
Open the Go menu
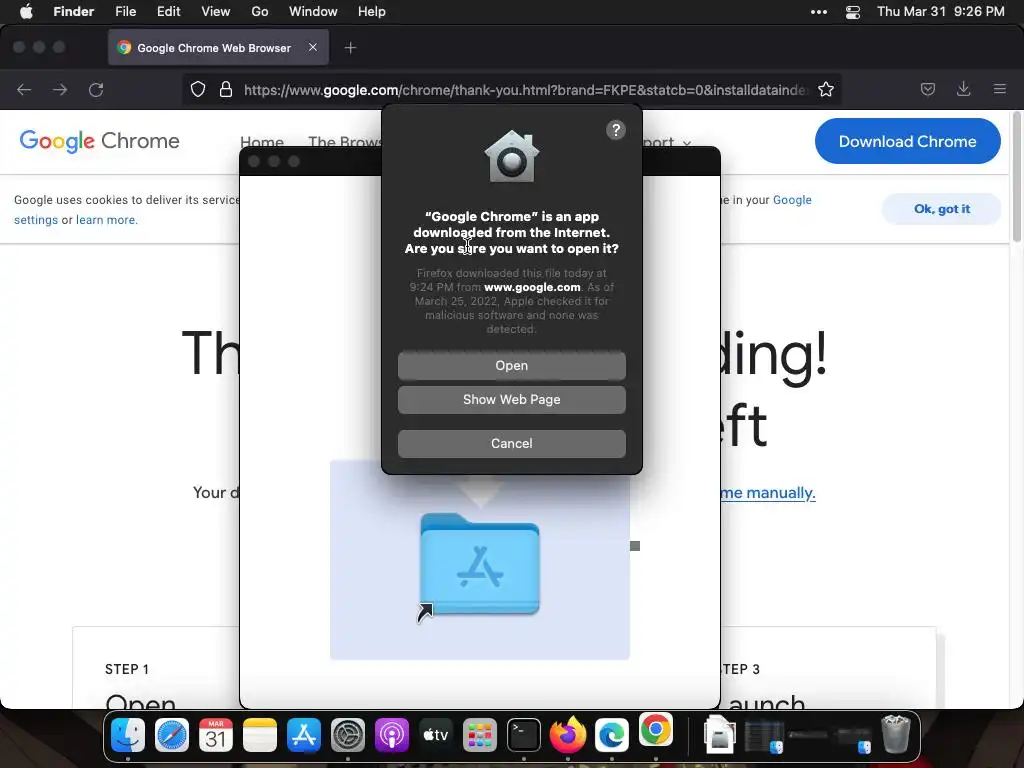pyautogui.click(x=260, y=12)
